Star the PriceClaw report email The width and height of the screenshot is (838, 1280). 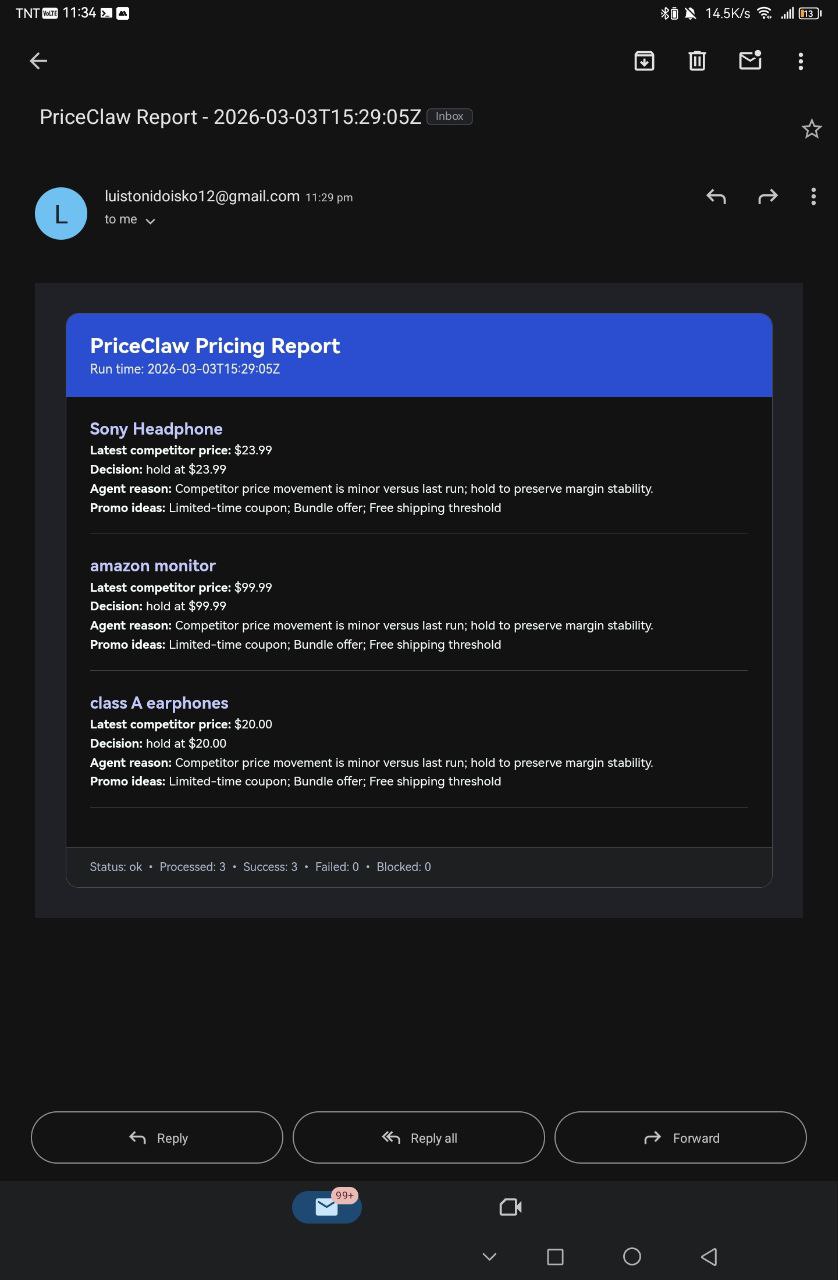pos(811,128)
